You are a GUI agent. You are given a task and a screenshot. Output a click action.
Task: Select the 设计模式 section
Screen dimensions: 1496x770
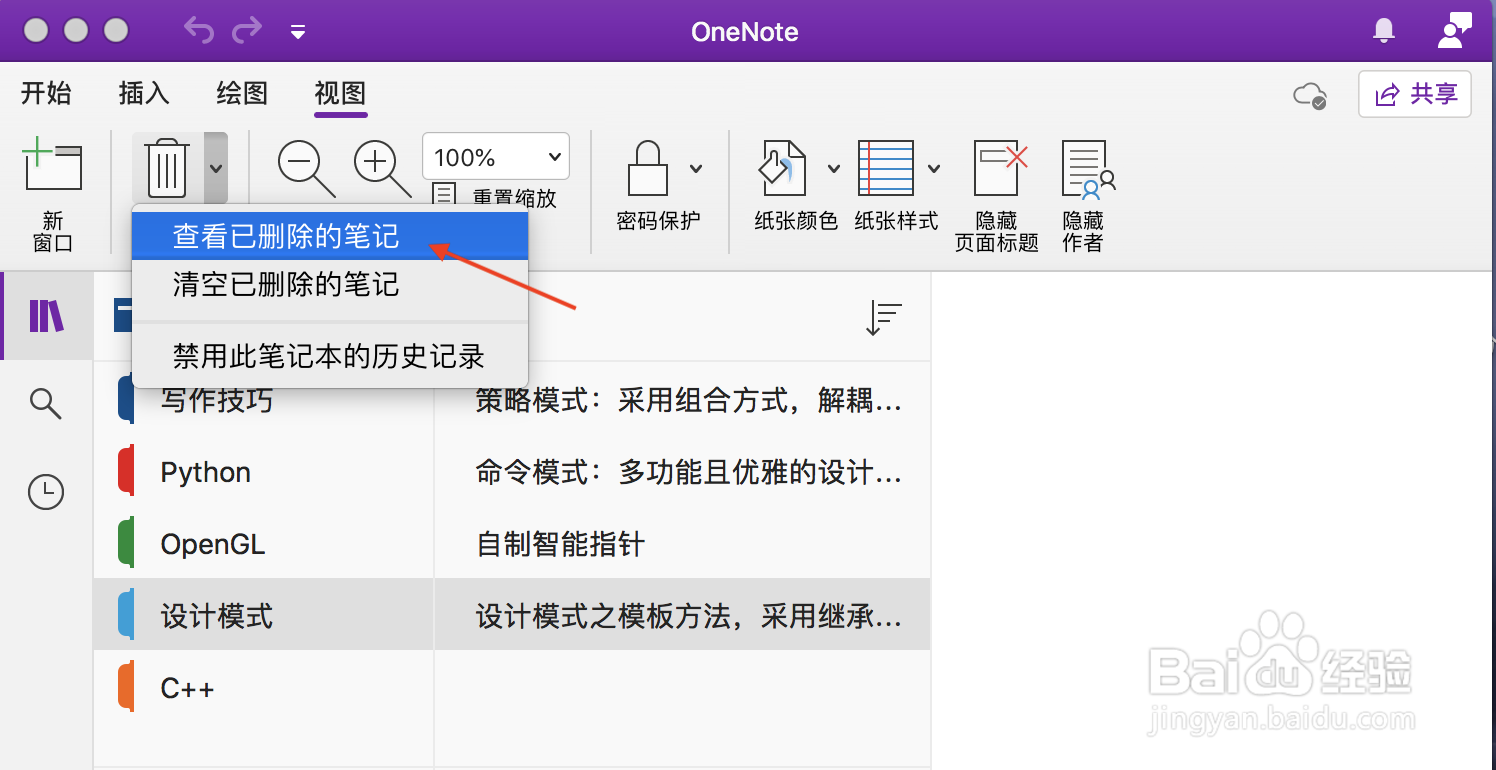click(264, 616)
